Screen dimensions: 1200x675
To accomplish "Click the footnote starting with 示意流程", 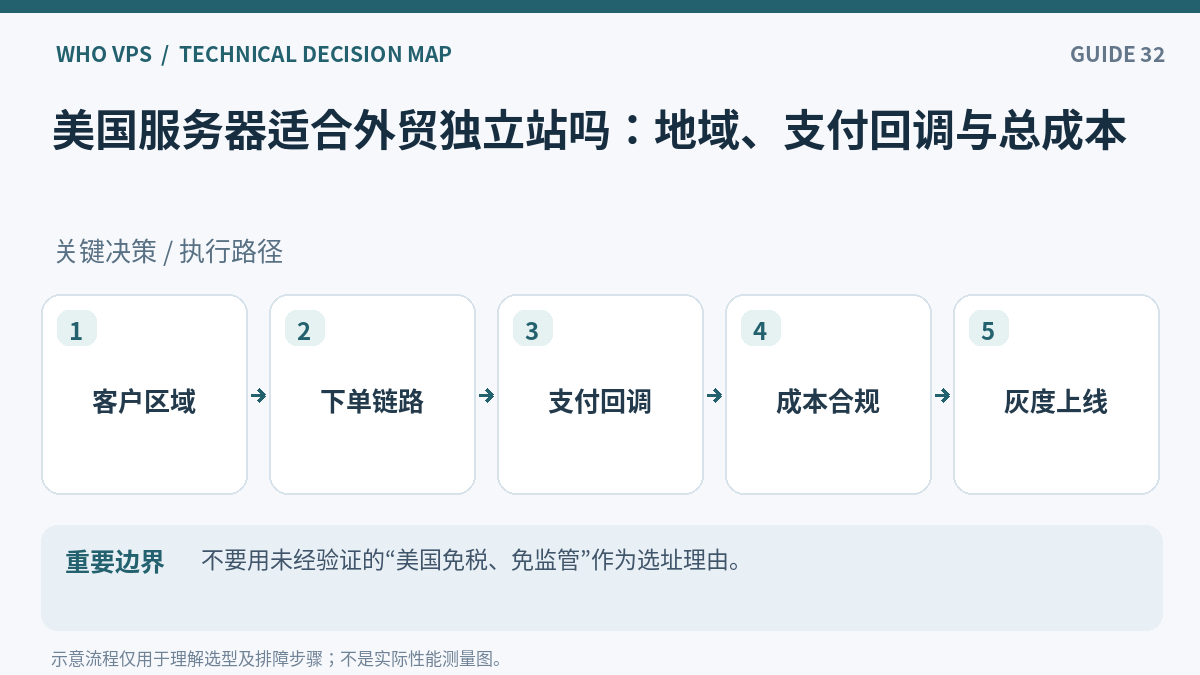I will (277, 659).
